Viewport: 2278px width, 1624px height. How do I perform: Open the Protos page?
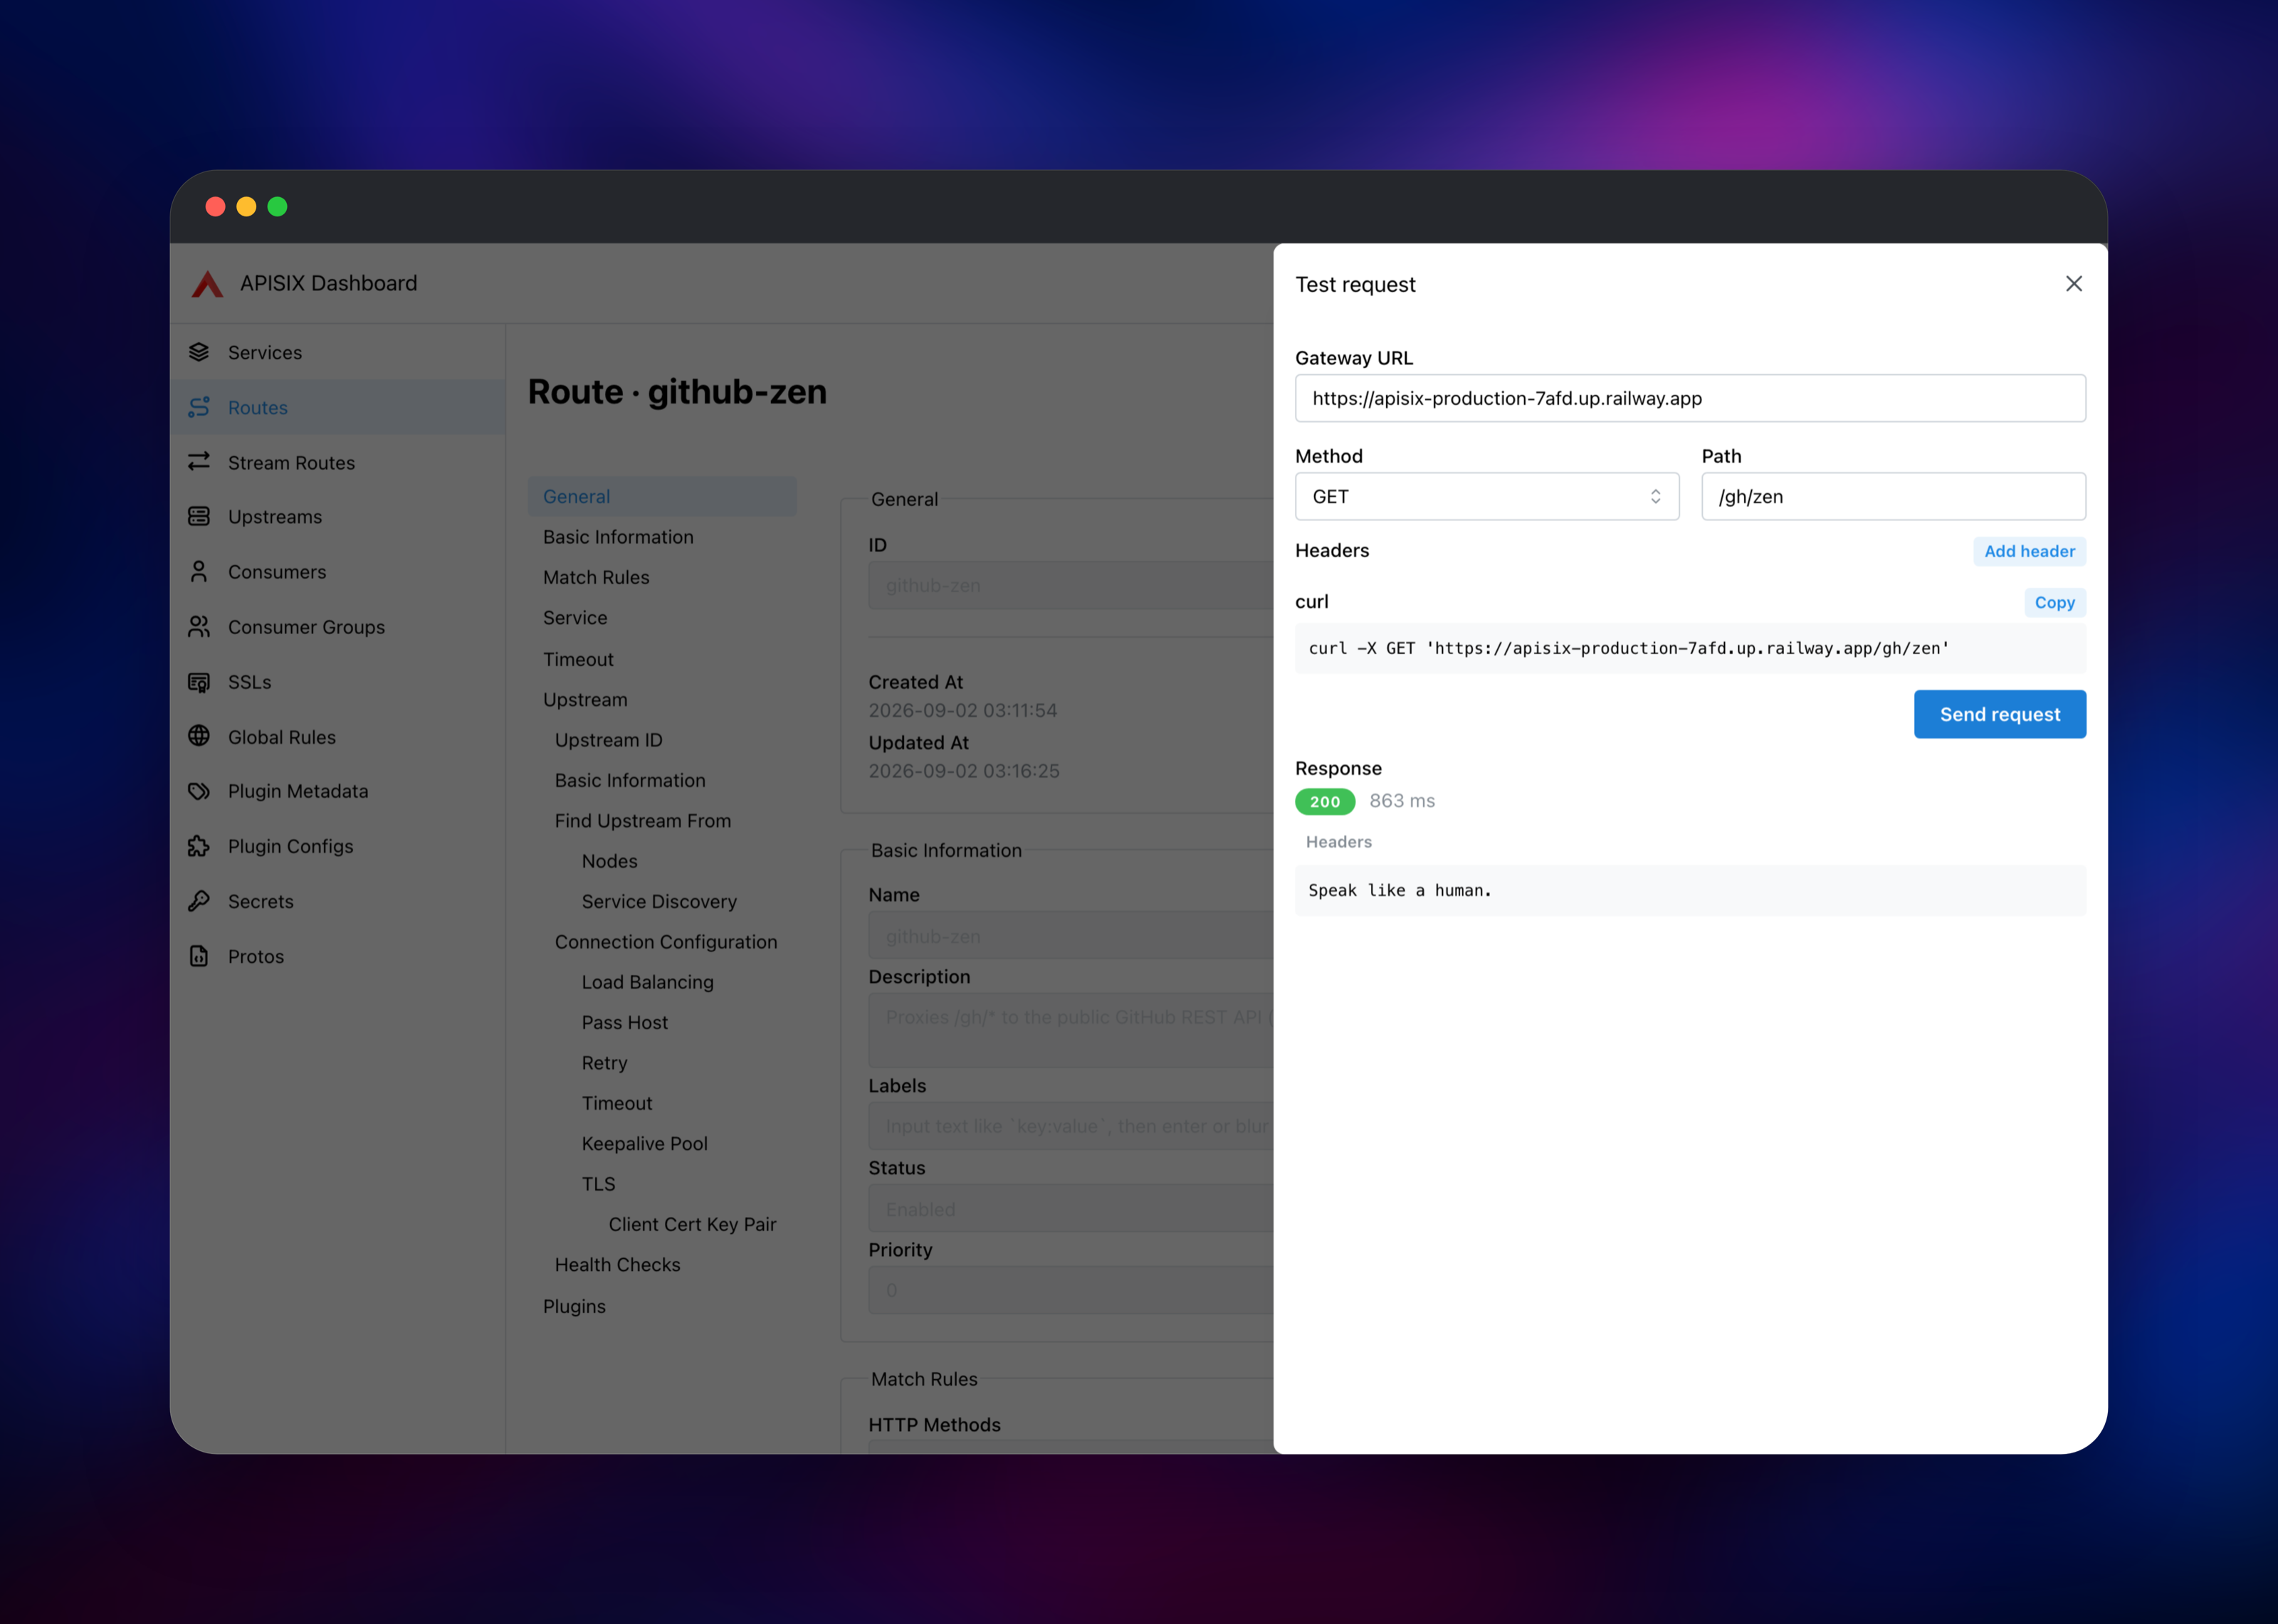click(x=338, y=956)
